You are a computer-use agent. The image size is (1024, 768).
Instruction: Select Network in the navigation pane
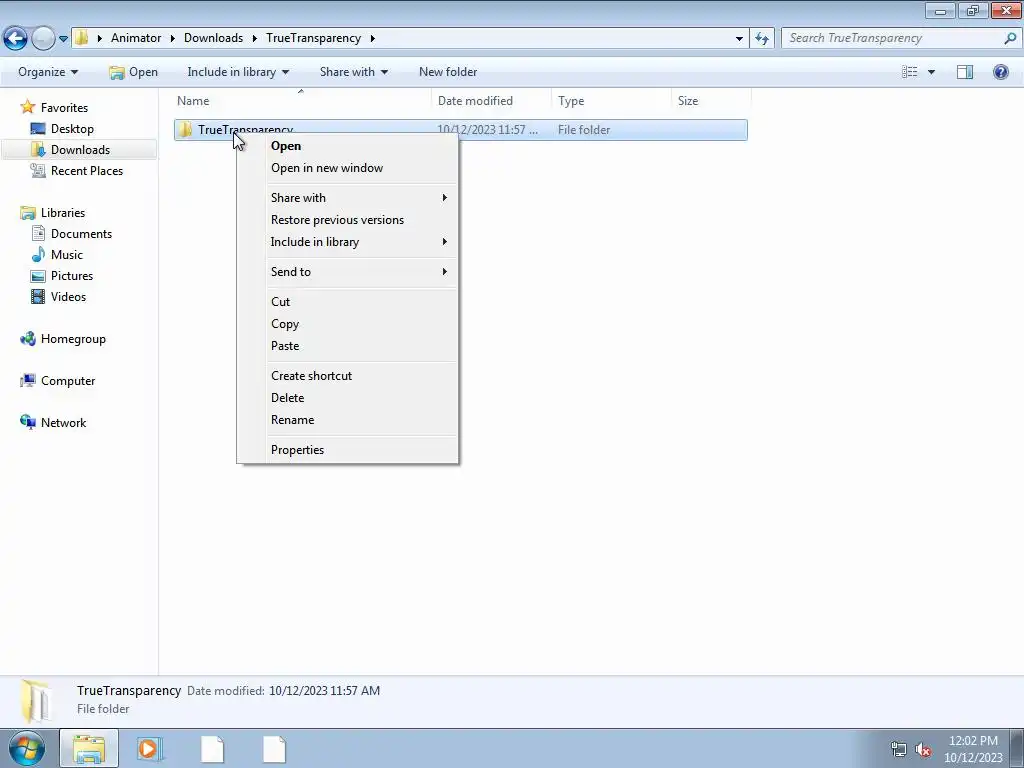[x=63, y=423]
